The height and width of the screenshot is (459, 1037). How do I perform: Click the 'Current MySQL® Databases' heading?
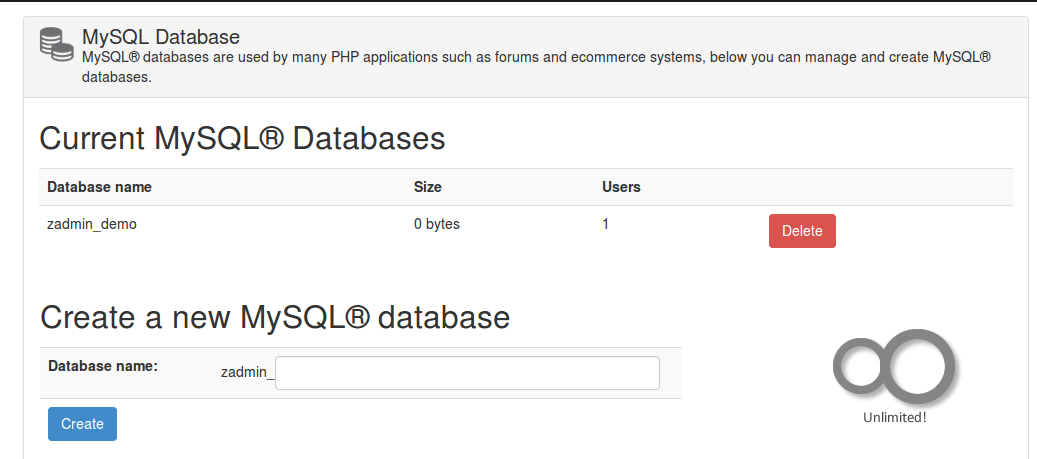pyautogui.click(x=242, y=139)
